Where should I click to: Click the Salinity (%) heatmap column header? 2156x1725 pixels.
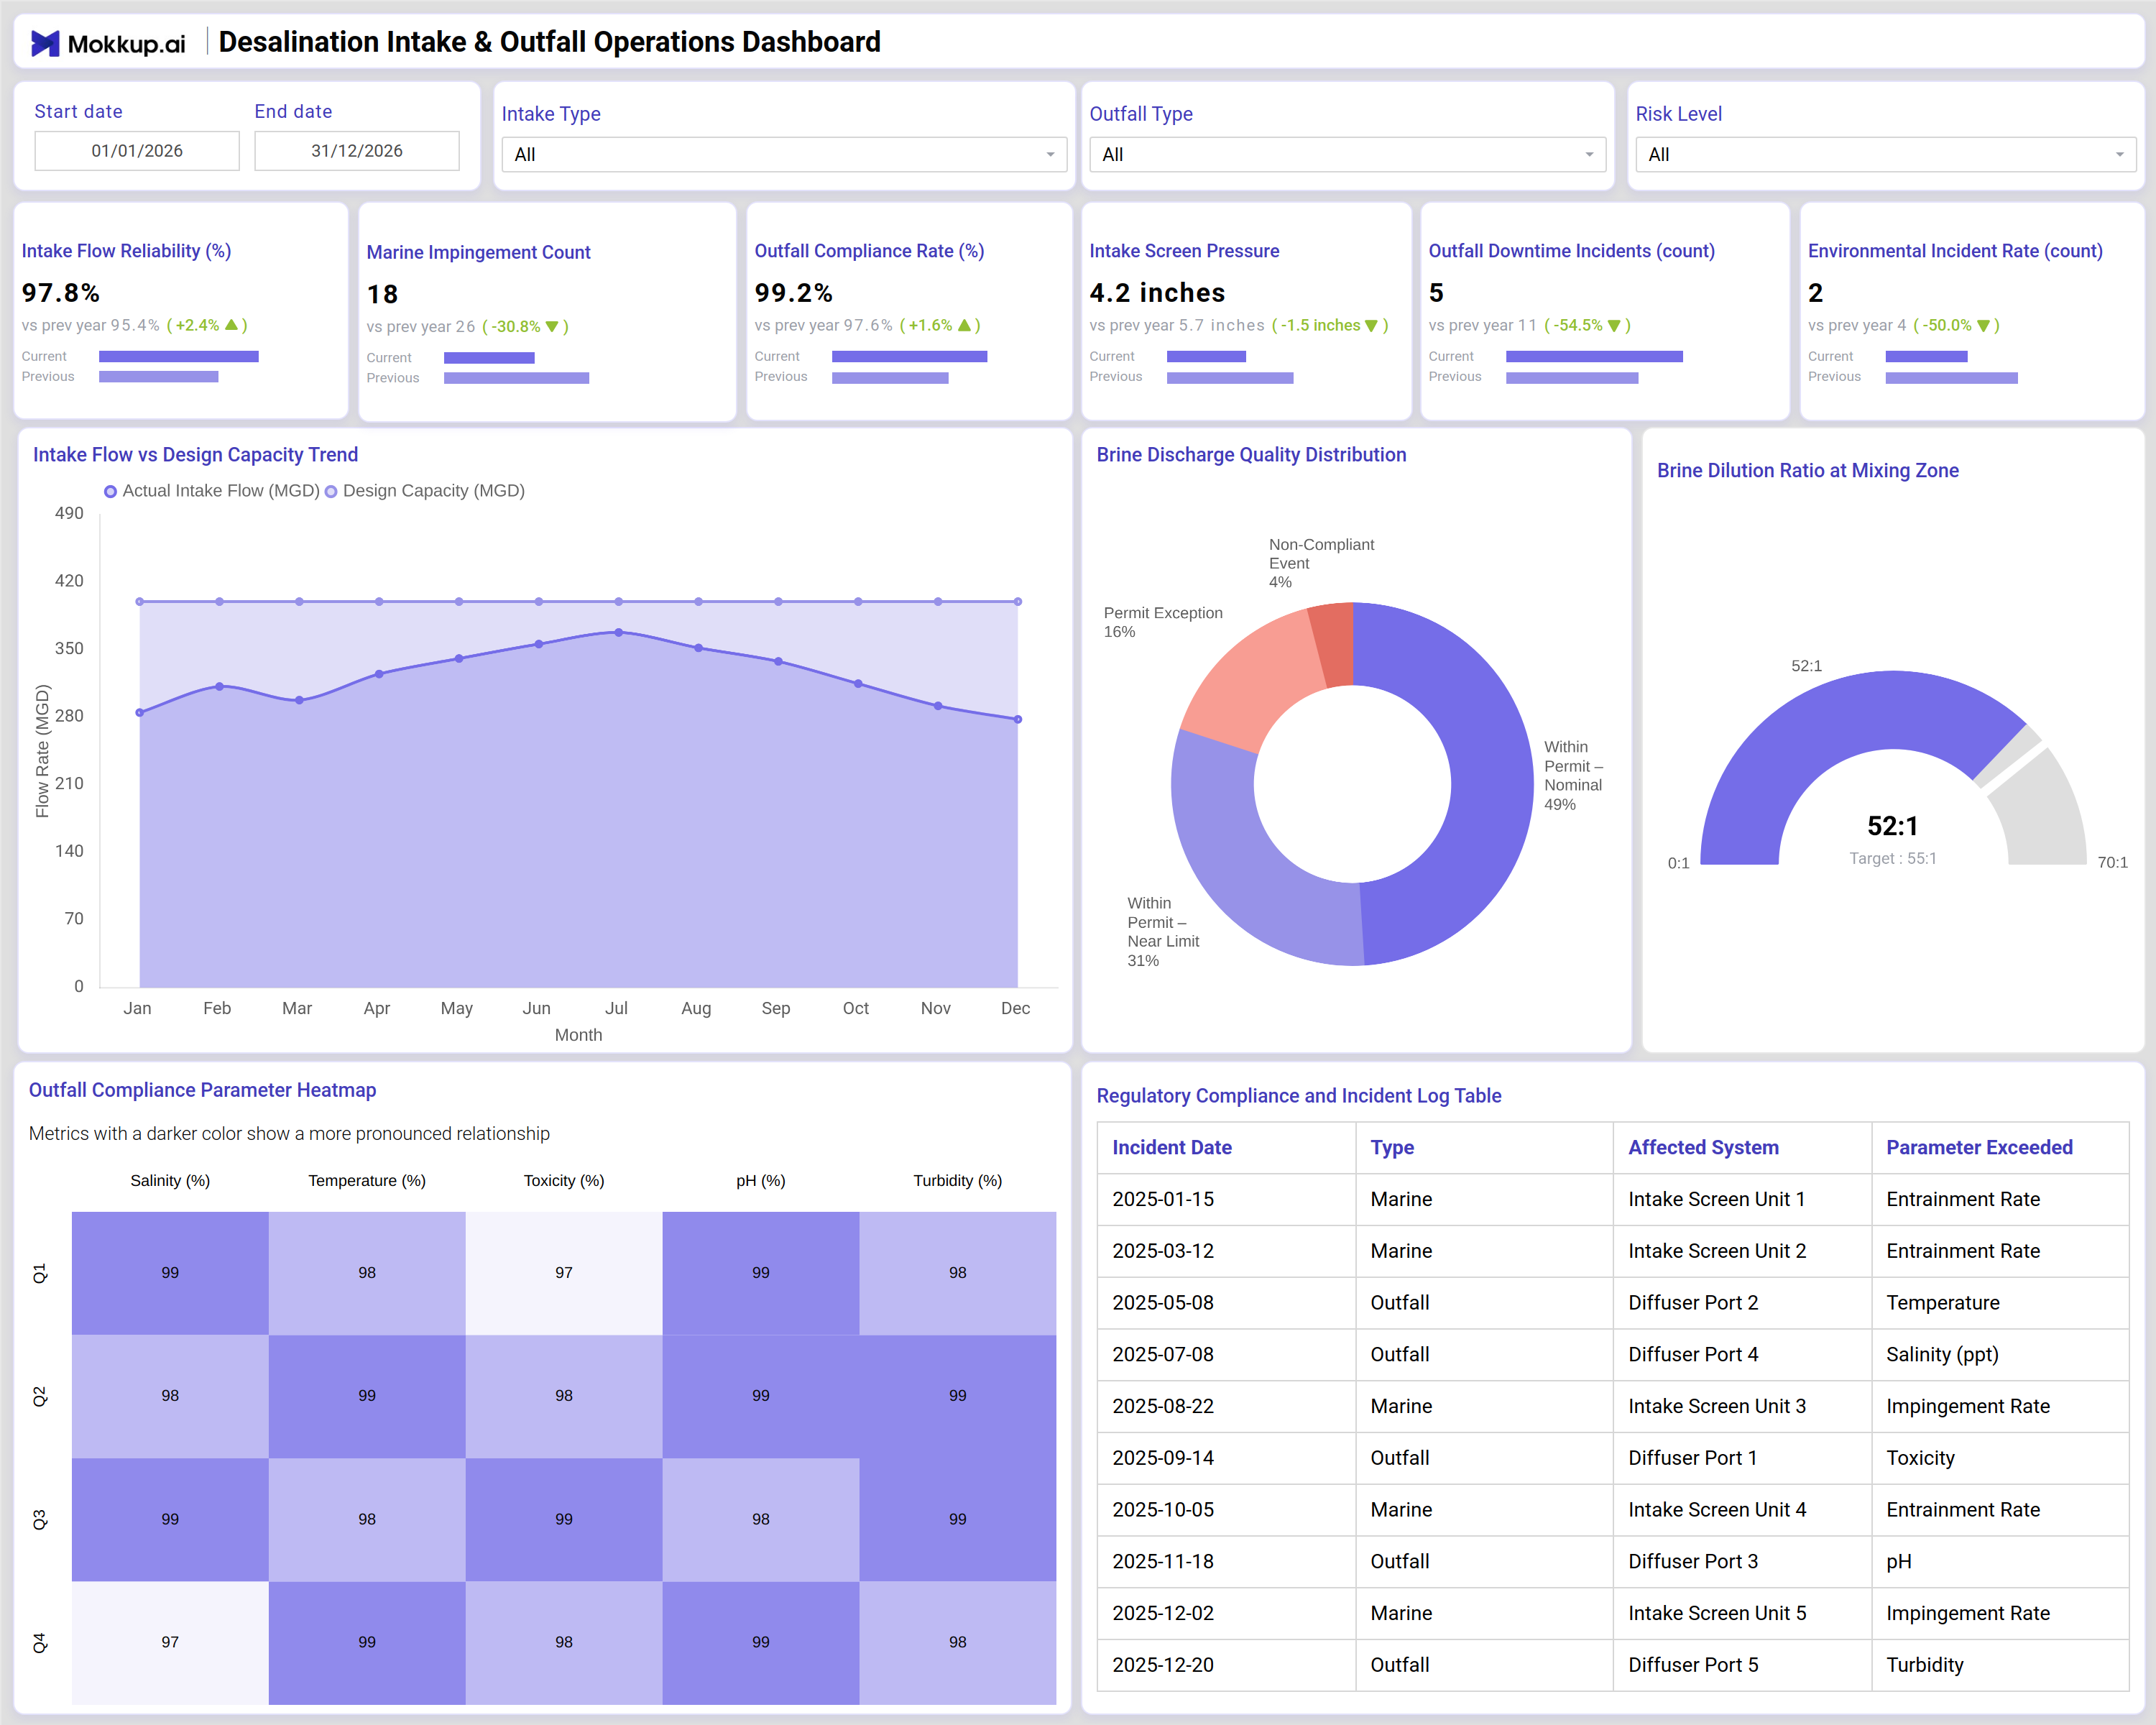[170, 1181]
